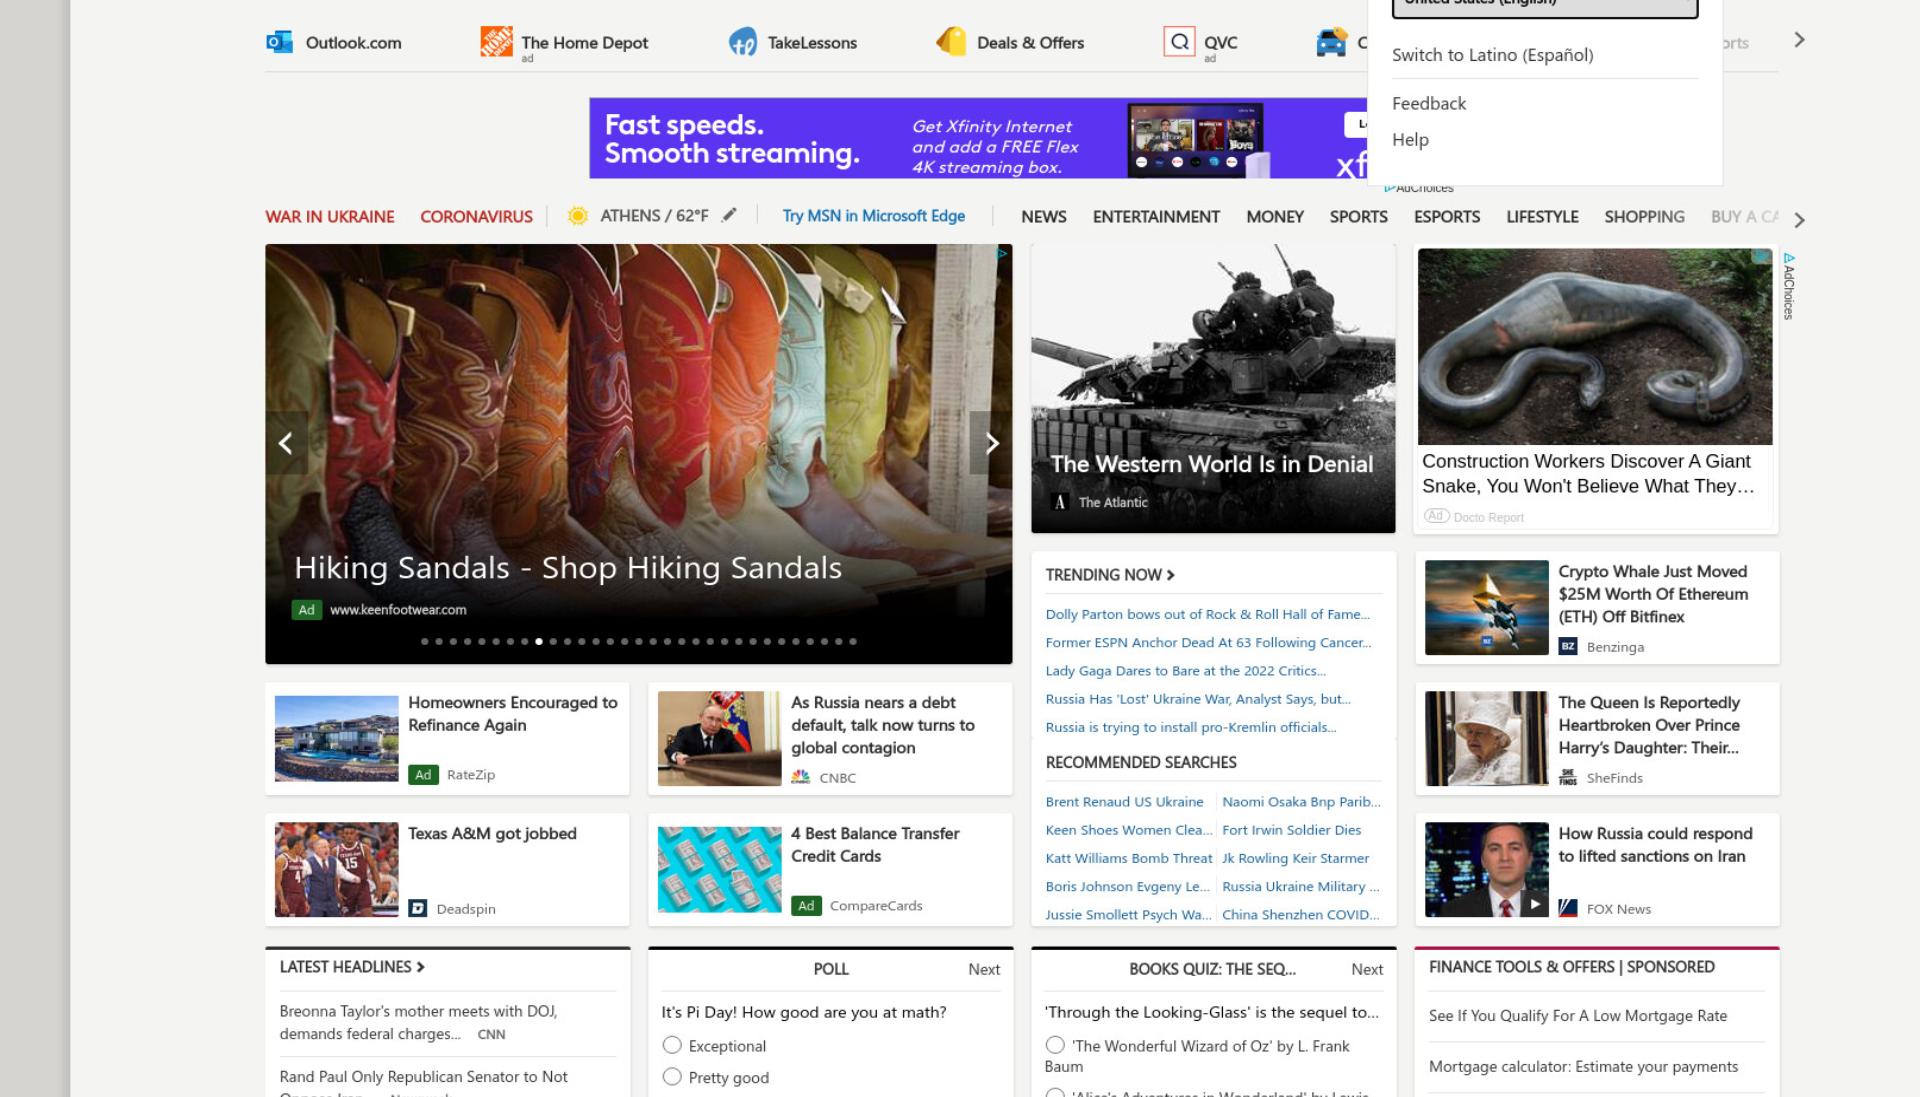Choose 'The Wonderful Wizard of Oz' quiz answer

(1055, 1045)
